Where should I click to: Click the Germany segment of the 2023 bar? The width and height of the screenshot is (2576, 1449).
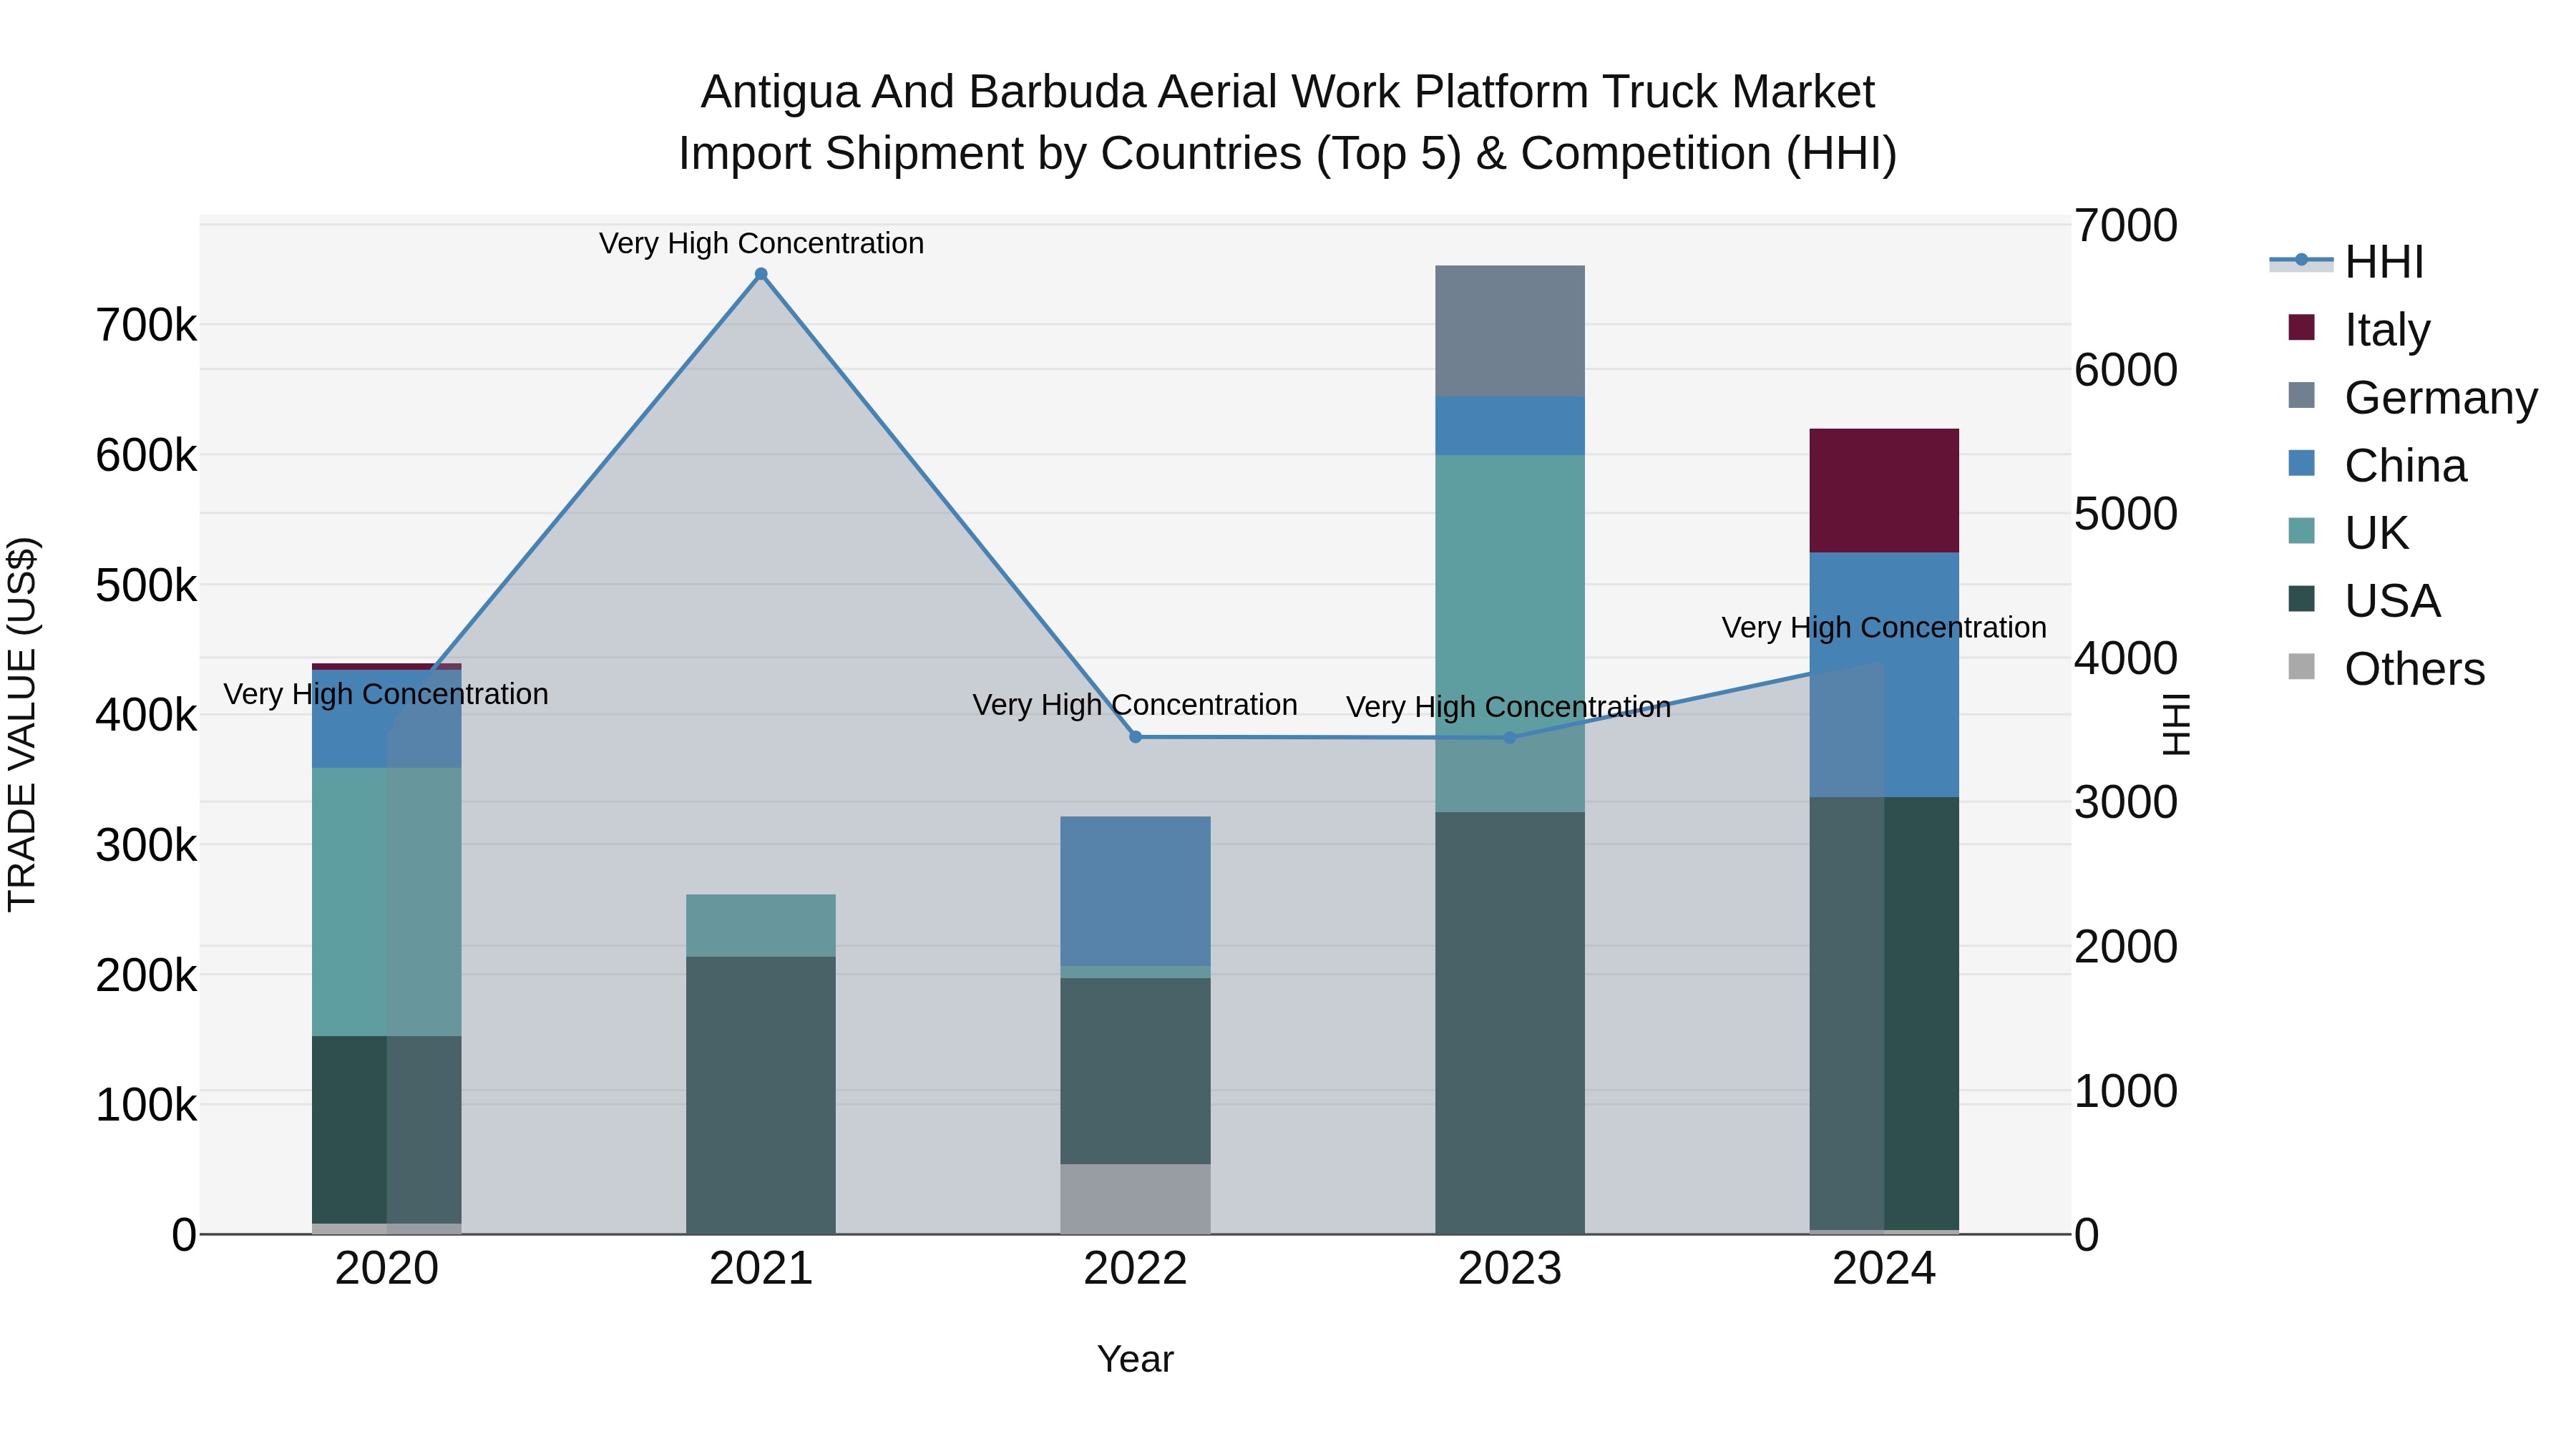click(1510, 331)
